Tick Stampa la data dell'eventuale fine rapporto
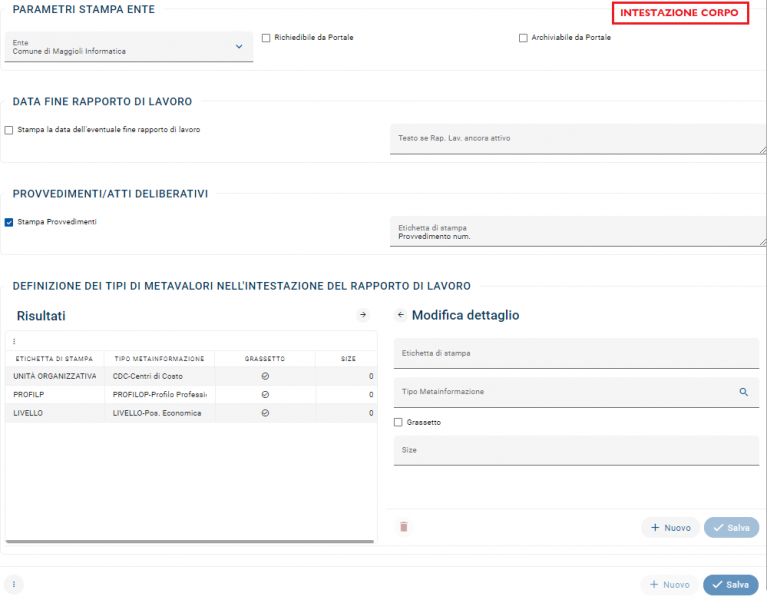 point(9,130)
